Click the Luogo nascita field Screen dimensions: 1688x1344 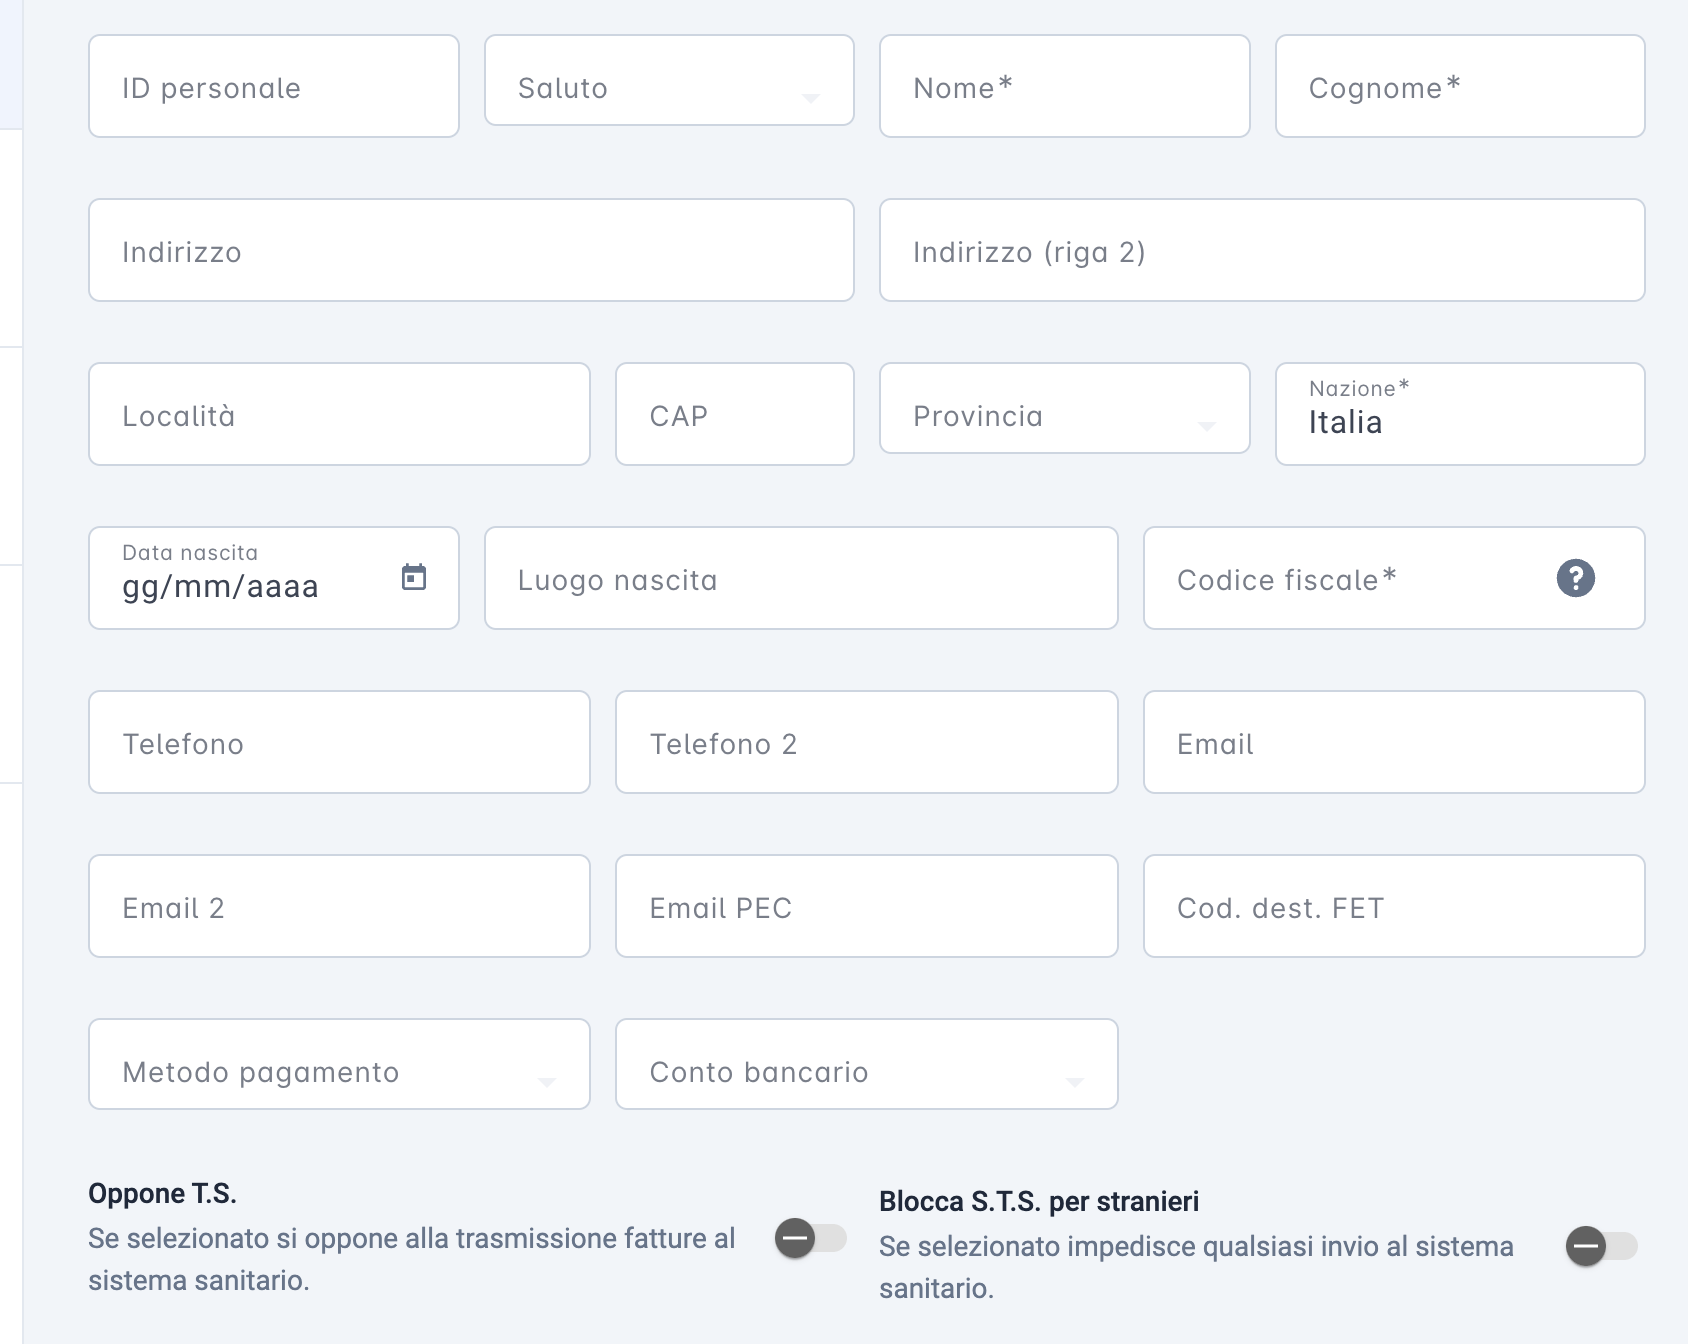point(801,578)
